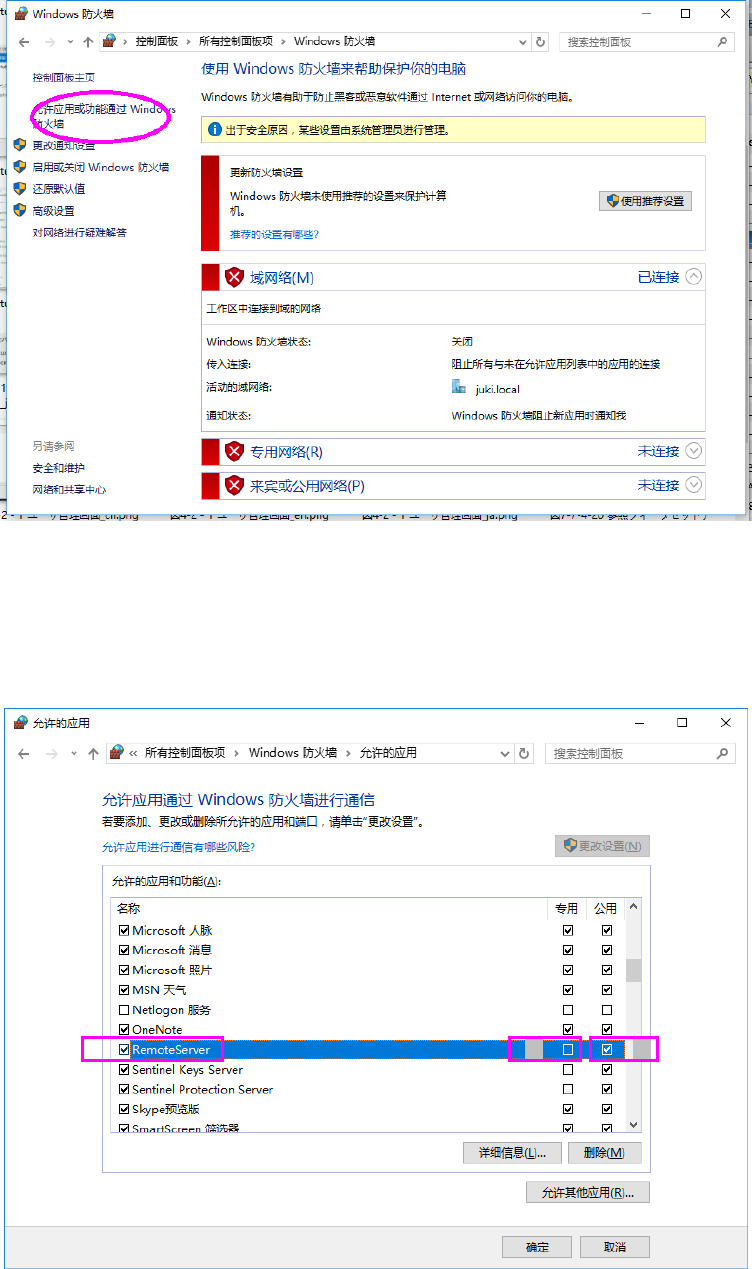Click control panel icon in Windows 防火墙 address bar

(x=110, y=42)
